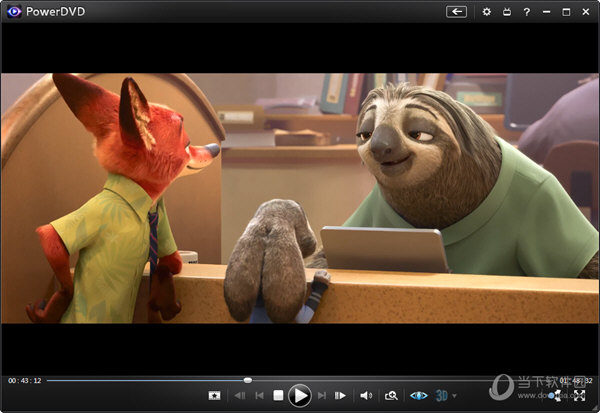Toggle TrueTheater eye enhancement
Image resolution: width=600 pixels, height=413 pixels.
pyautogui.click(x=419, y=395)
